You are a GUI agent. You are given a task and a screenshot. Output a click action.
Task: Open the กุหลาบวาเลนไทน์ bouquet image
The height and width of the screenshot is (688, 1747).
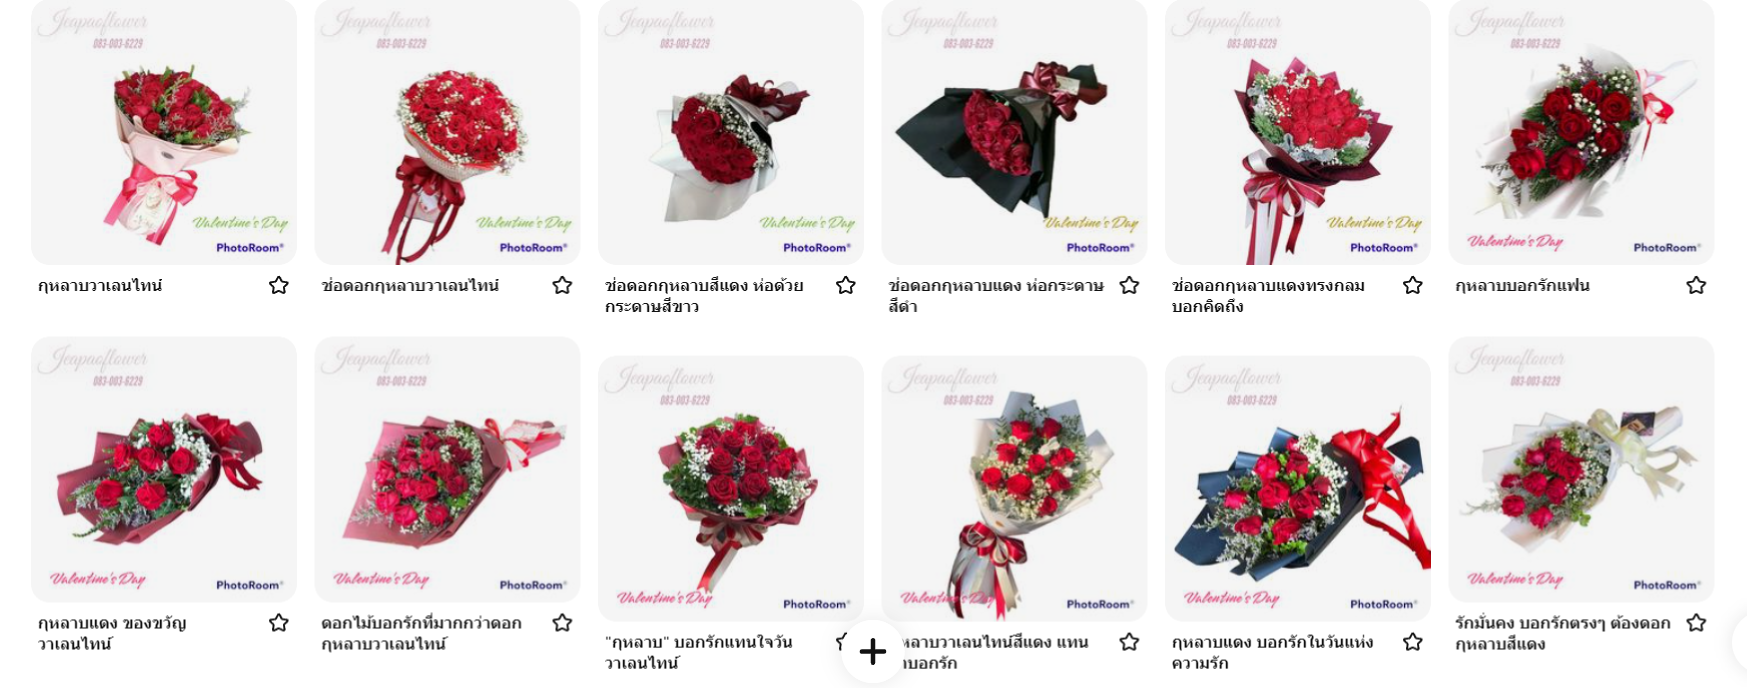click(x=164, y=132)
